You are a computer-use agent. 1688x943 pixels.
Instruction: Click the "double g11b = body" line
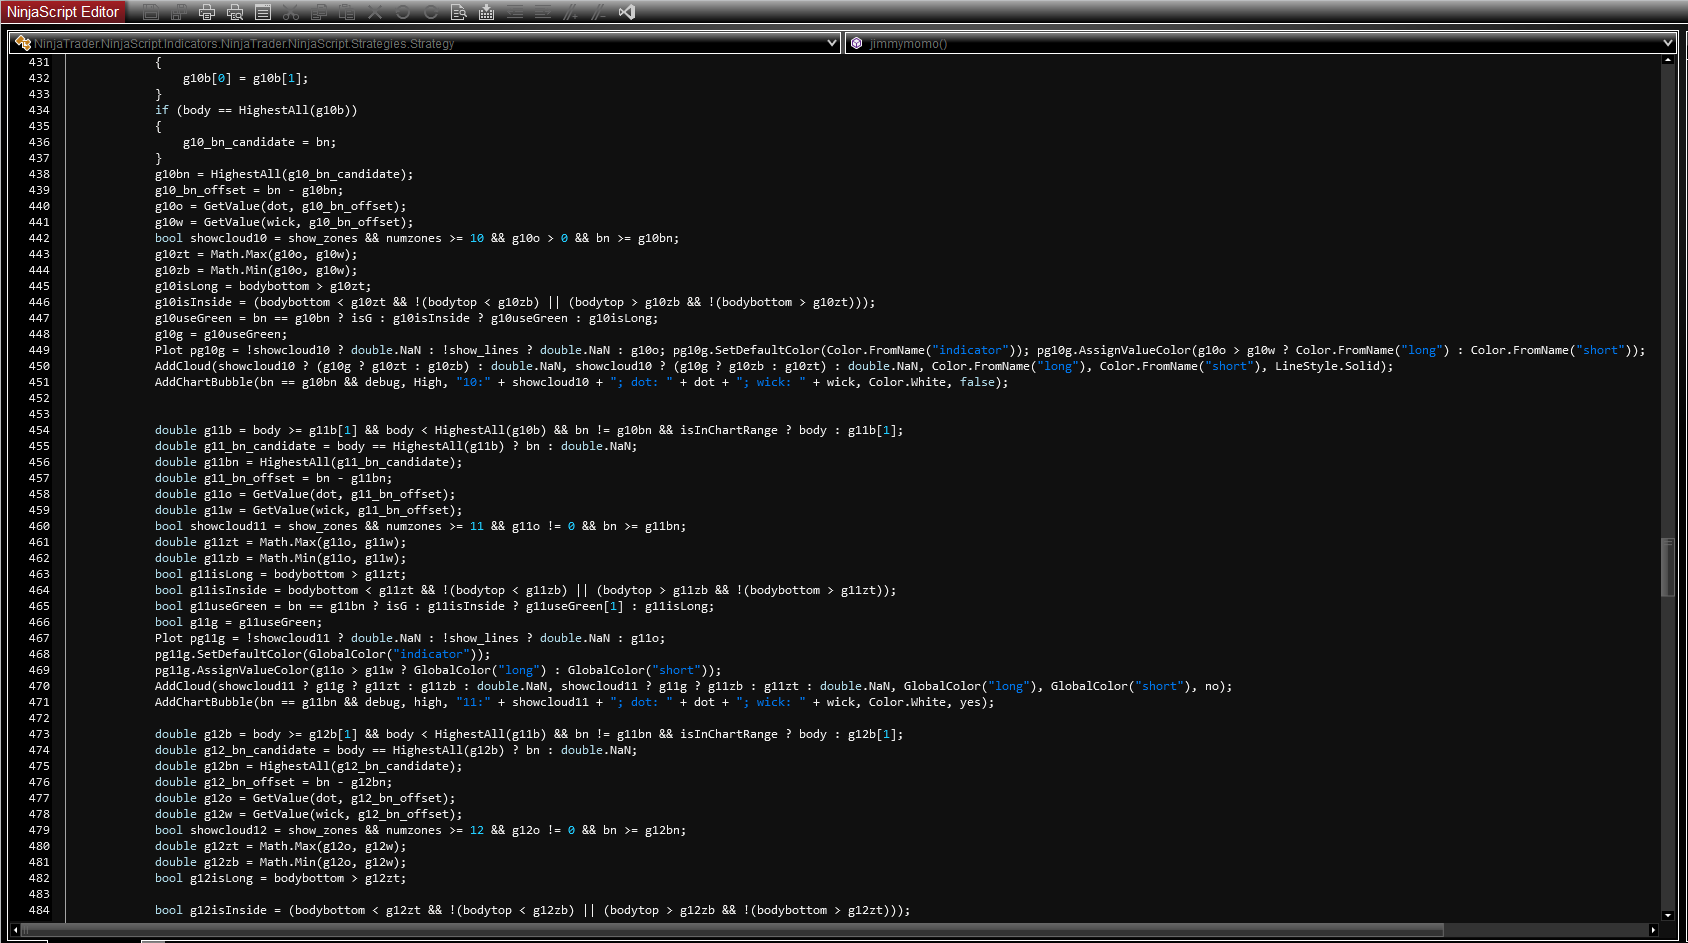(x=529, y=430)
